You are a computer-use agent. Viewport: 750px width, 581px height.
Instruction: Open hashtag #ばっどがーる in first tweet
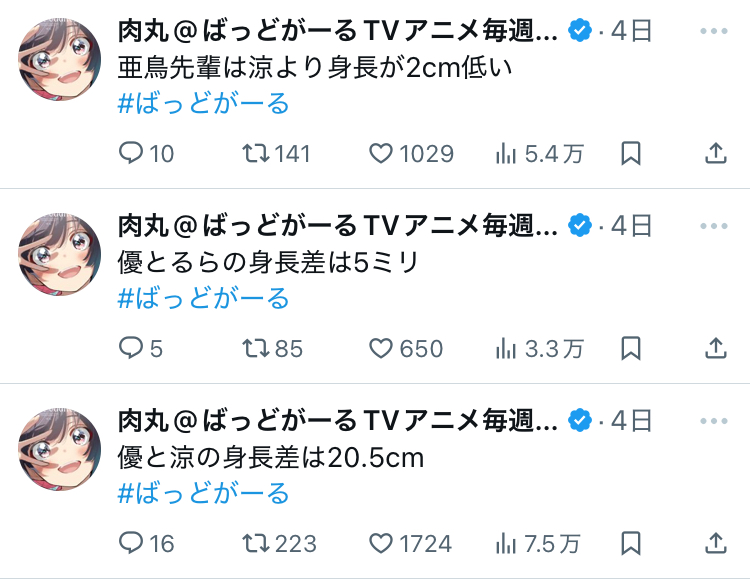click(203, 103)
